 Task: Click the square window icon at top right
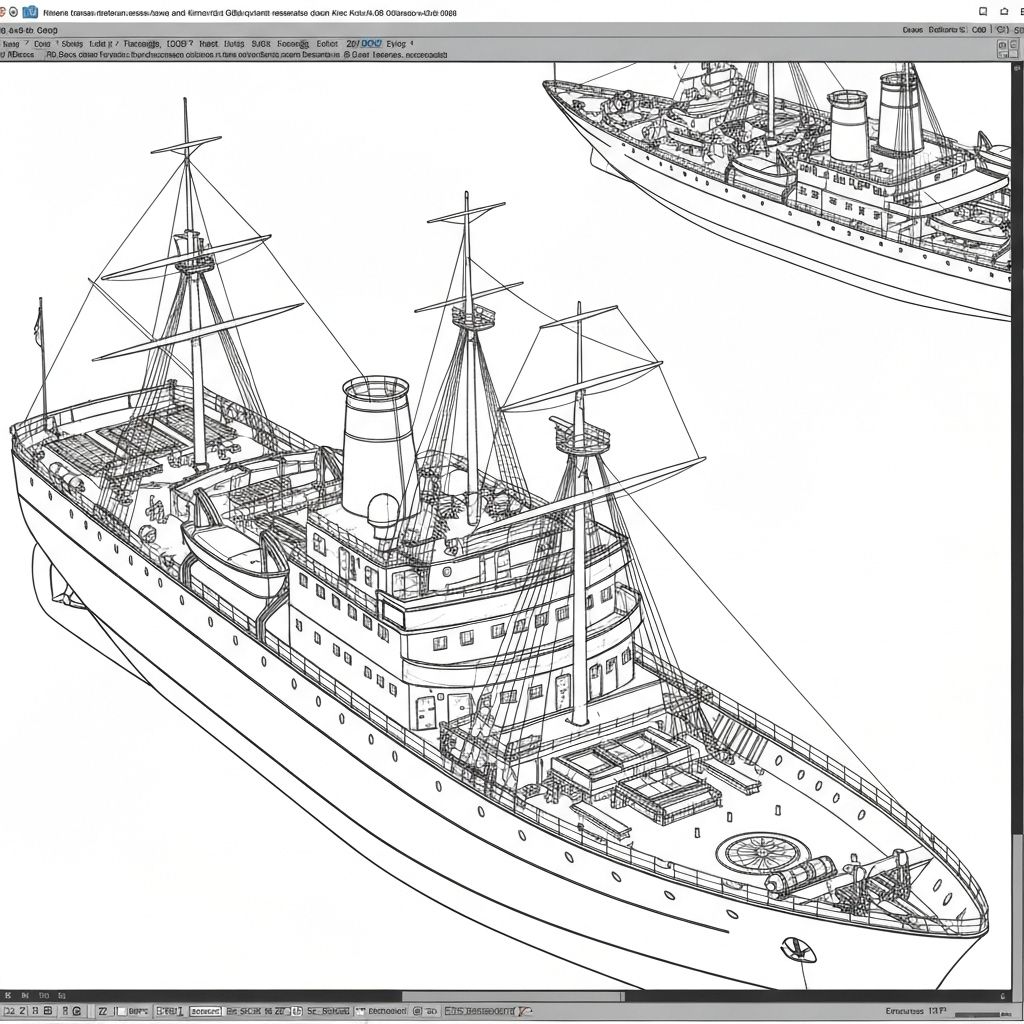click(x=983, y=12)
